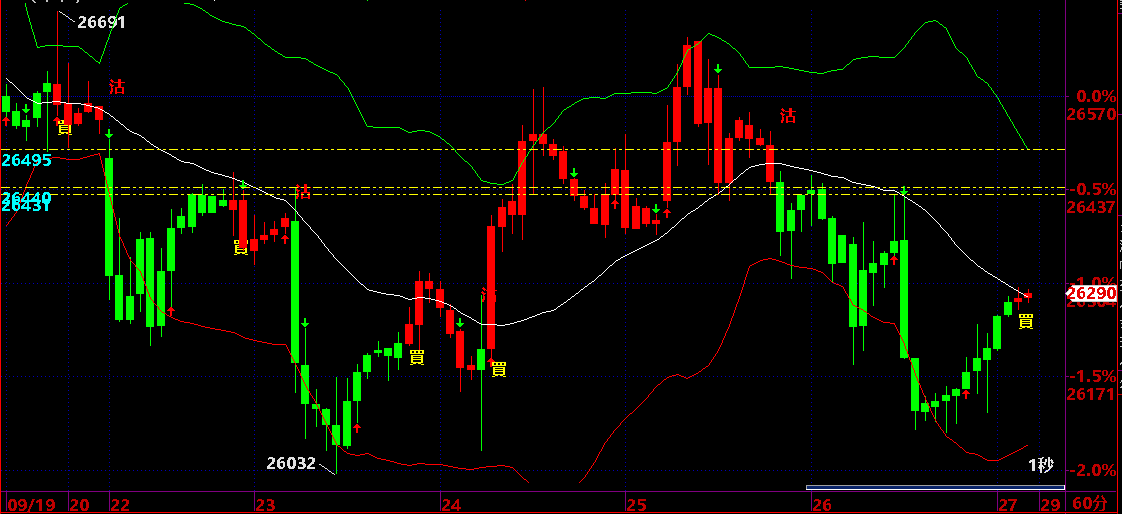This screenshot has height=514, width=1122.
Task: Click the 1秒 refresh interval label
Action: coord(1041,464)
